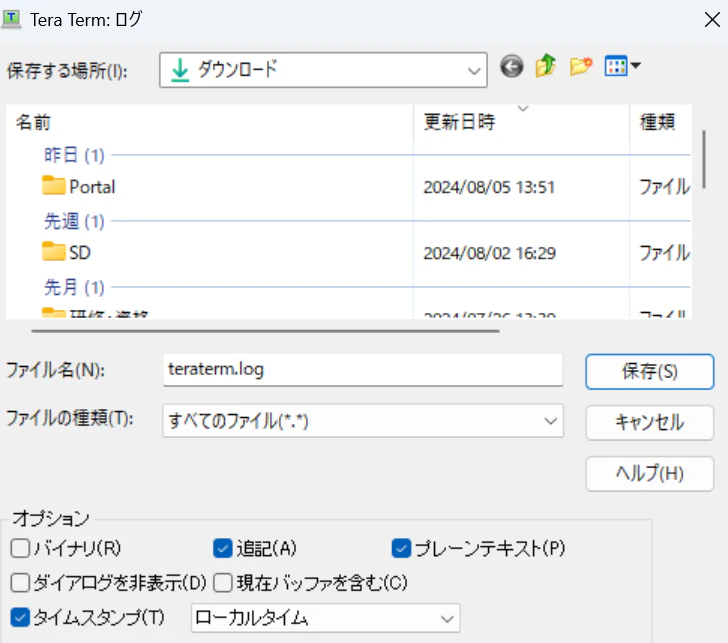Collapse the 先月 (1) group
728x643 pixels.
point(74,288)
